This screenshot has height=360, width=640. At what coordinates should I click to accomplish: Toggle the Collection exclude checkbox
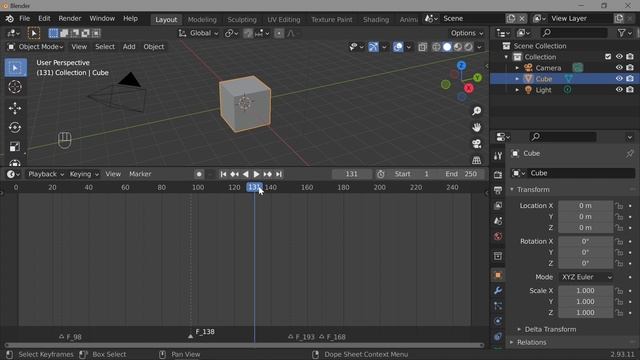pos(608,57)
